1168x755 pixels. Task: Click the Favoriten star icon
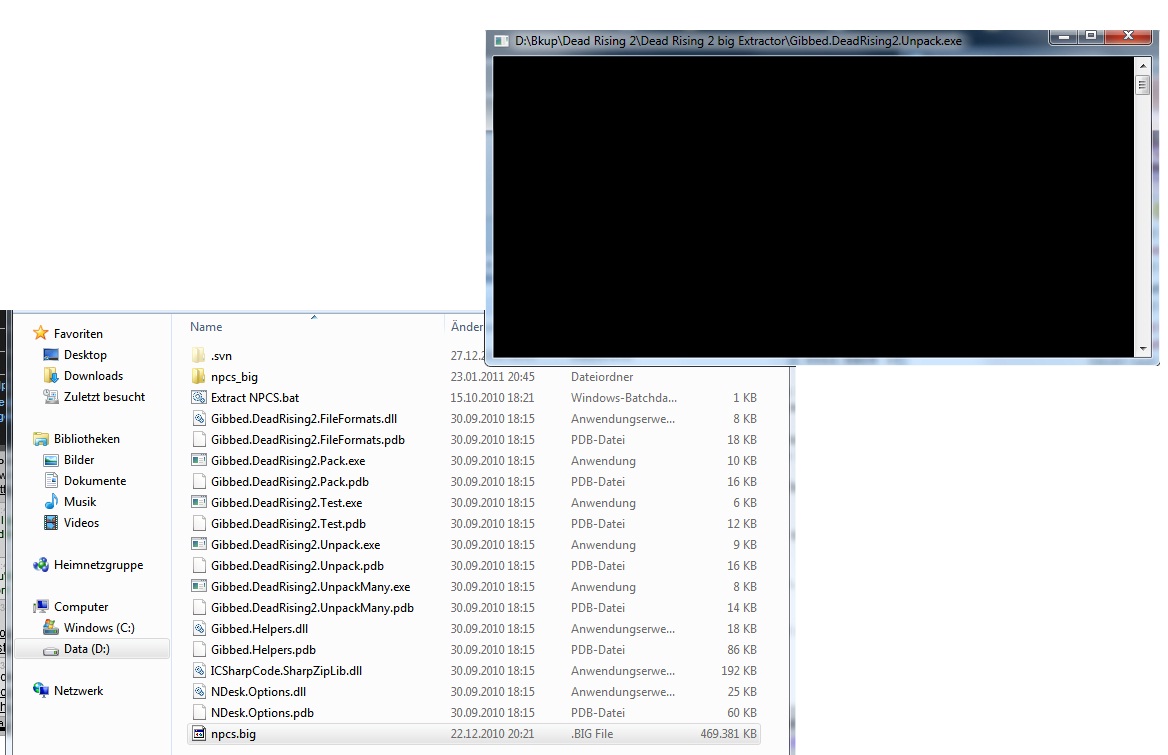(40, 333)
